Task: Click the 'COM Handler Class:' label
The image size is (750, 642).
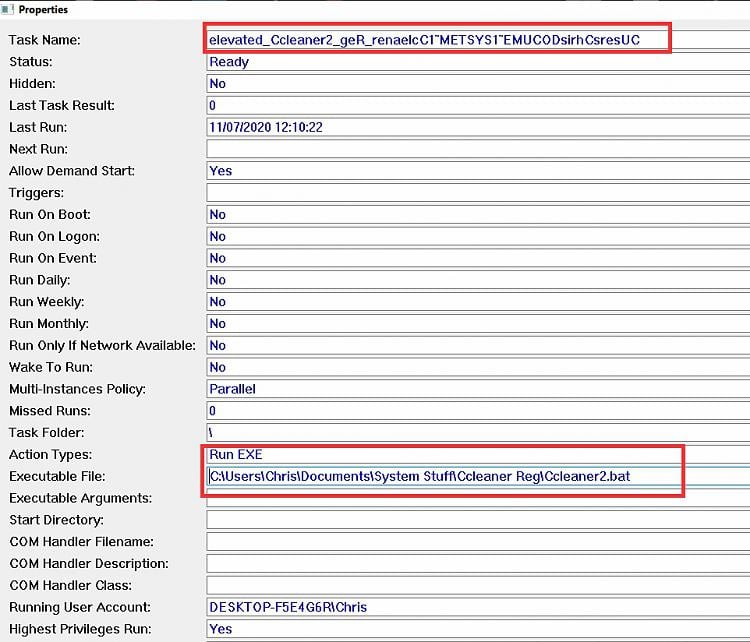Action: [x=70, y=585]
